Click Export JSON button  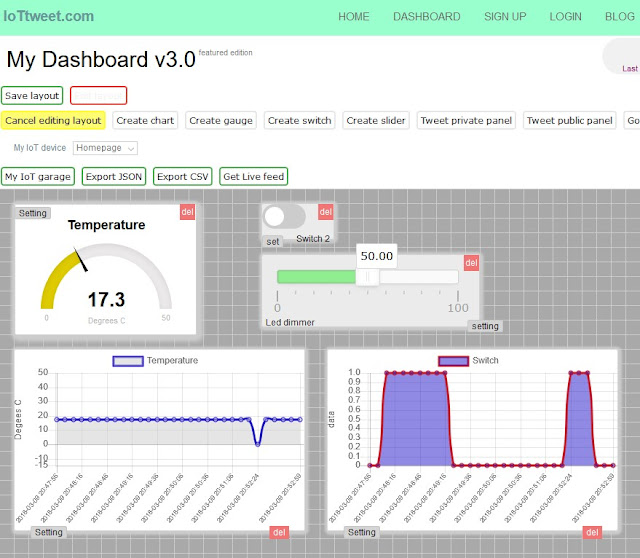tap(114, 176)
